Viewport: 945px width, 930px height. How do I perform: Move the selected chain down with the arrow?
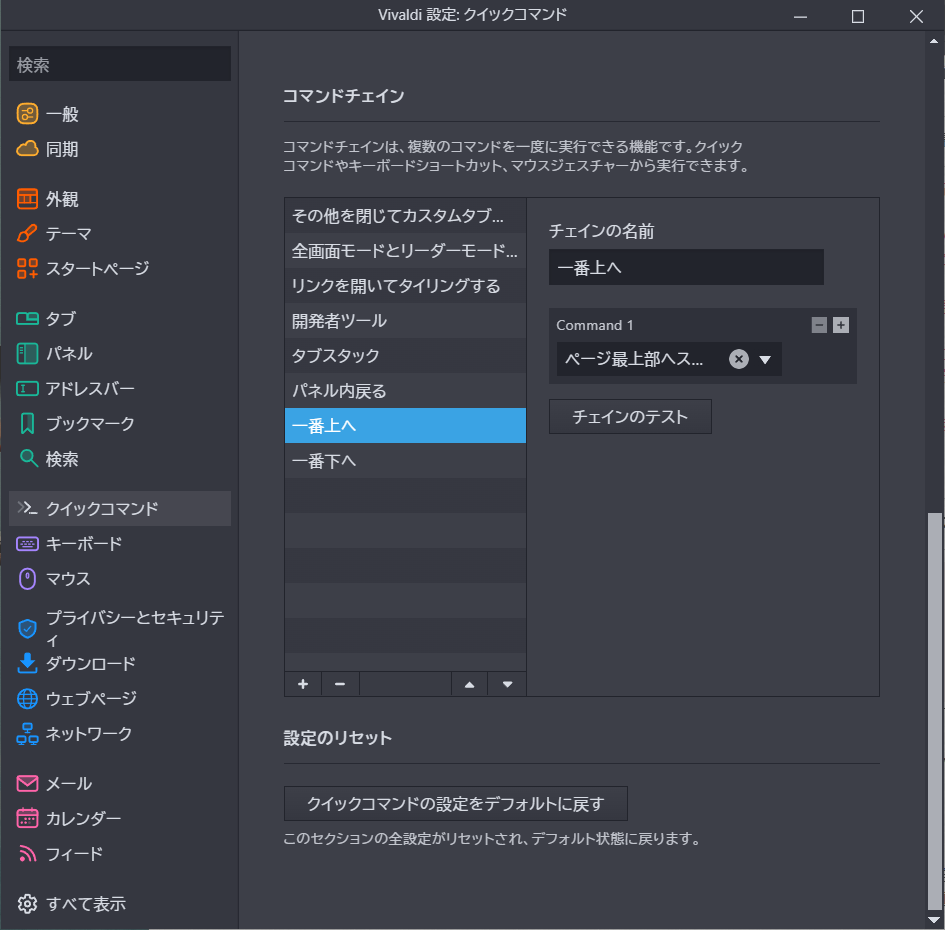pos(507,684)
